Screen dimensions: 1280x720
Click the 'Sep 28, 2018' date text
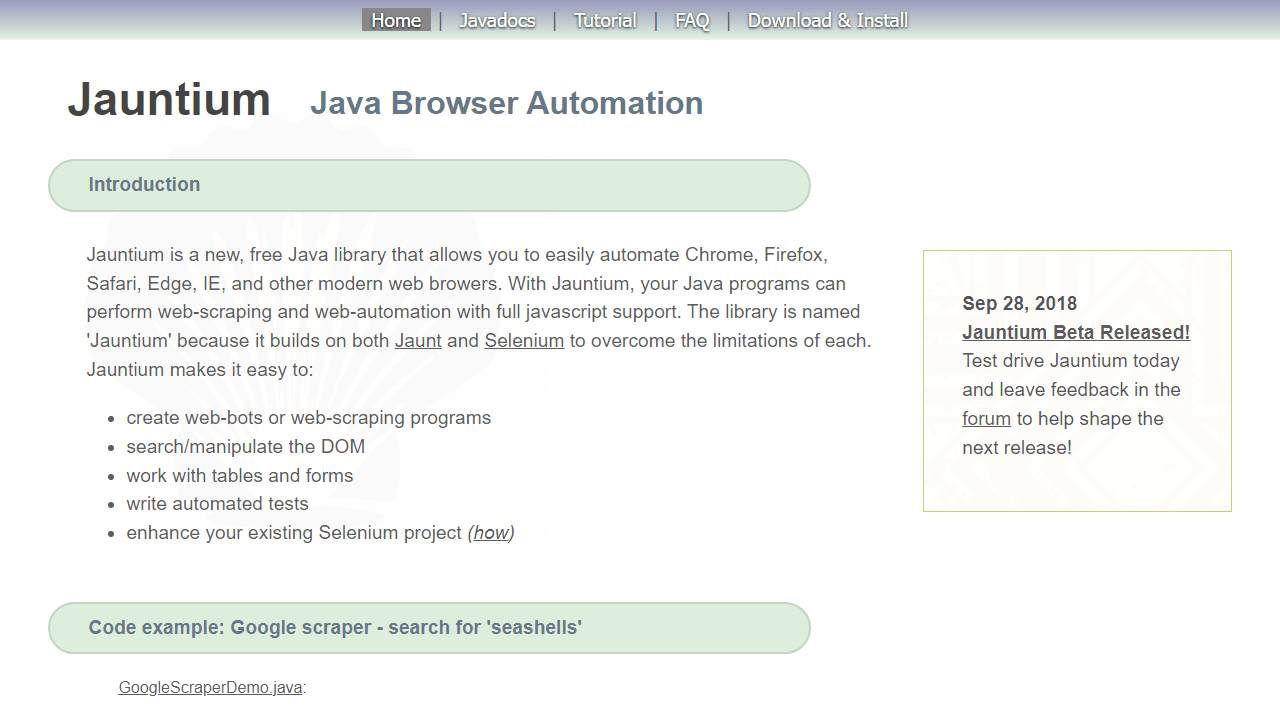1019,304
